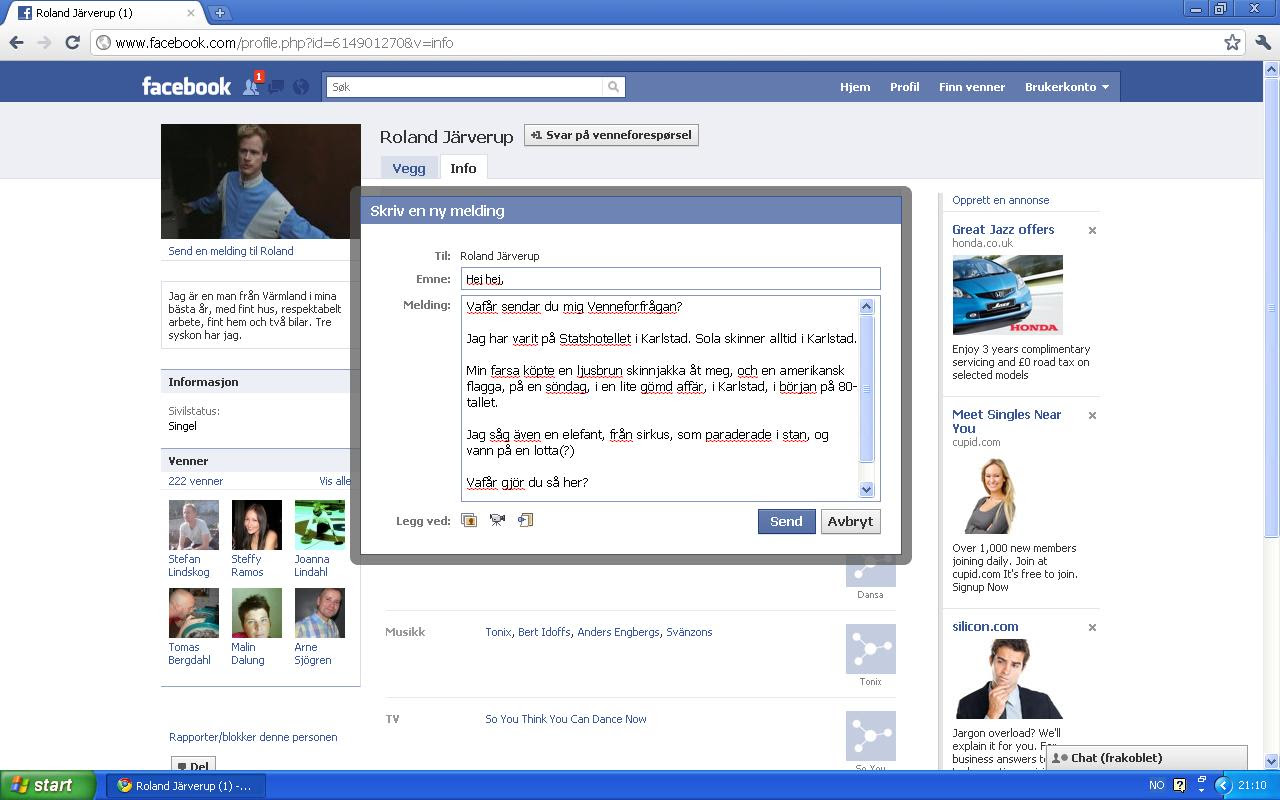
Task: Bookmark page with the star icon
Action: click(x=1232, y=42)
